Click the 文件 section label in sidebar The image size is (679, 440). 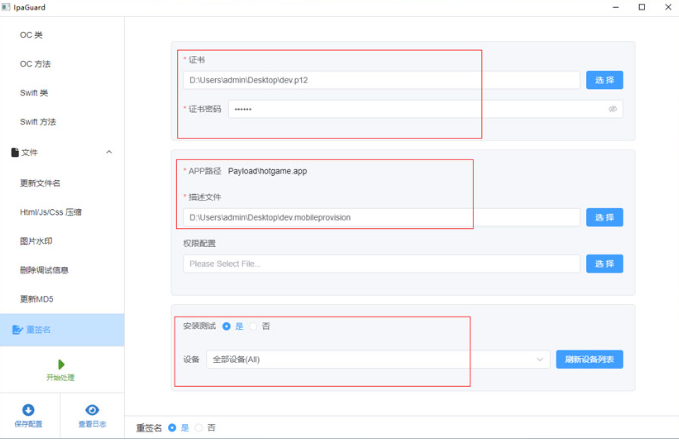[29, 152]
